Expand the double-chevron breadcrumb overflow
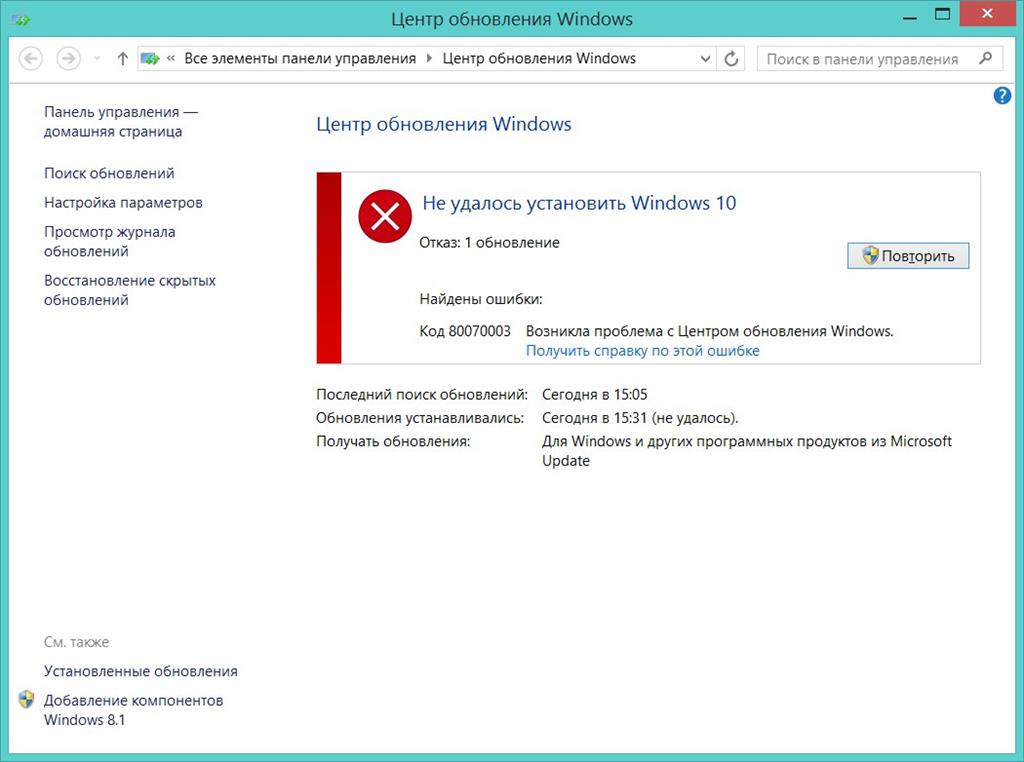 [171, 58]
